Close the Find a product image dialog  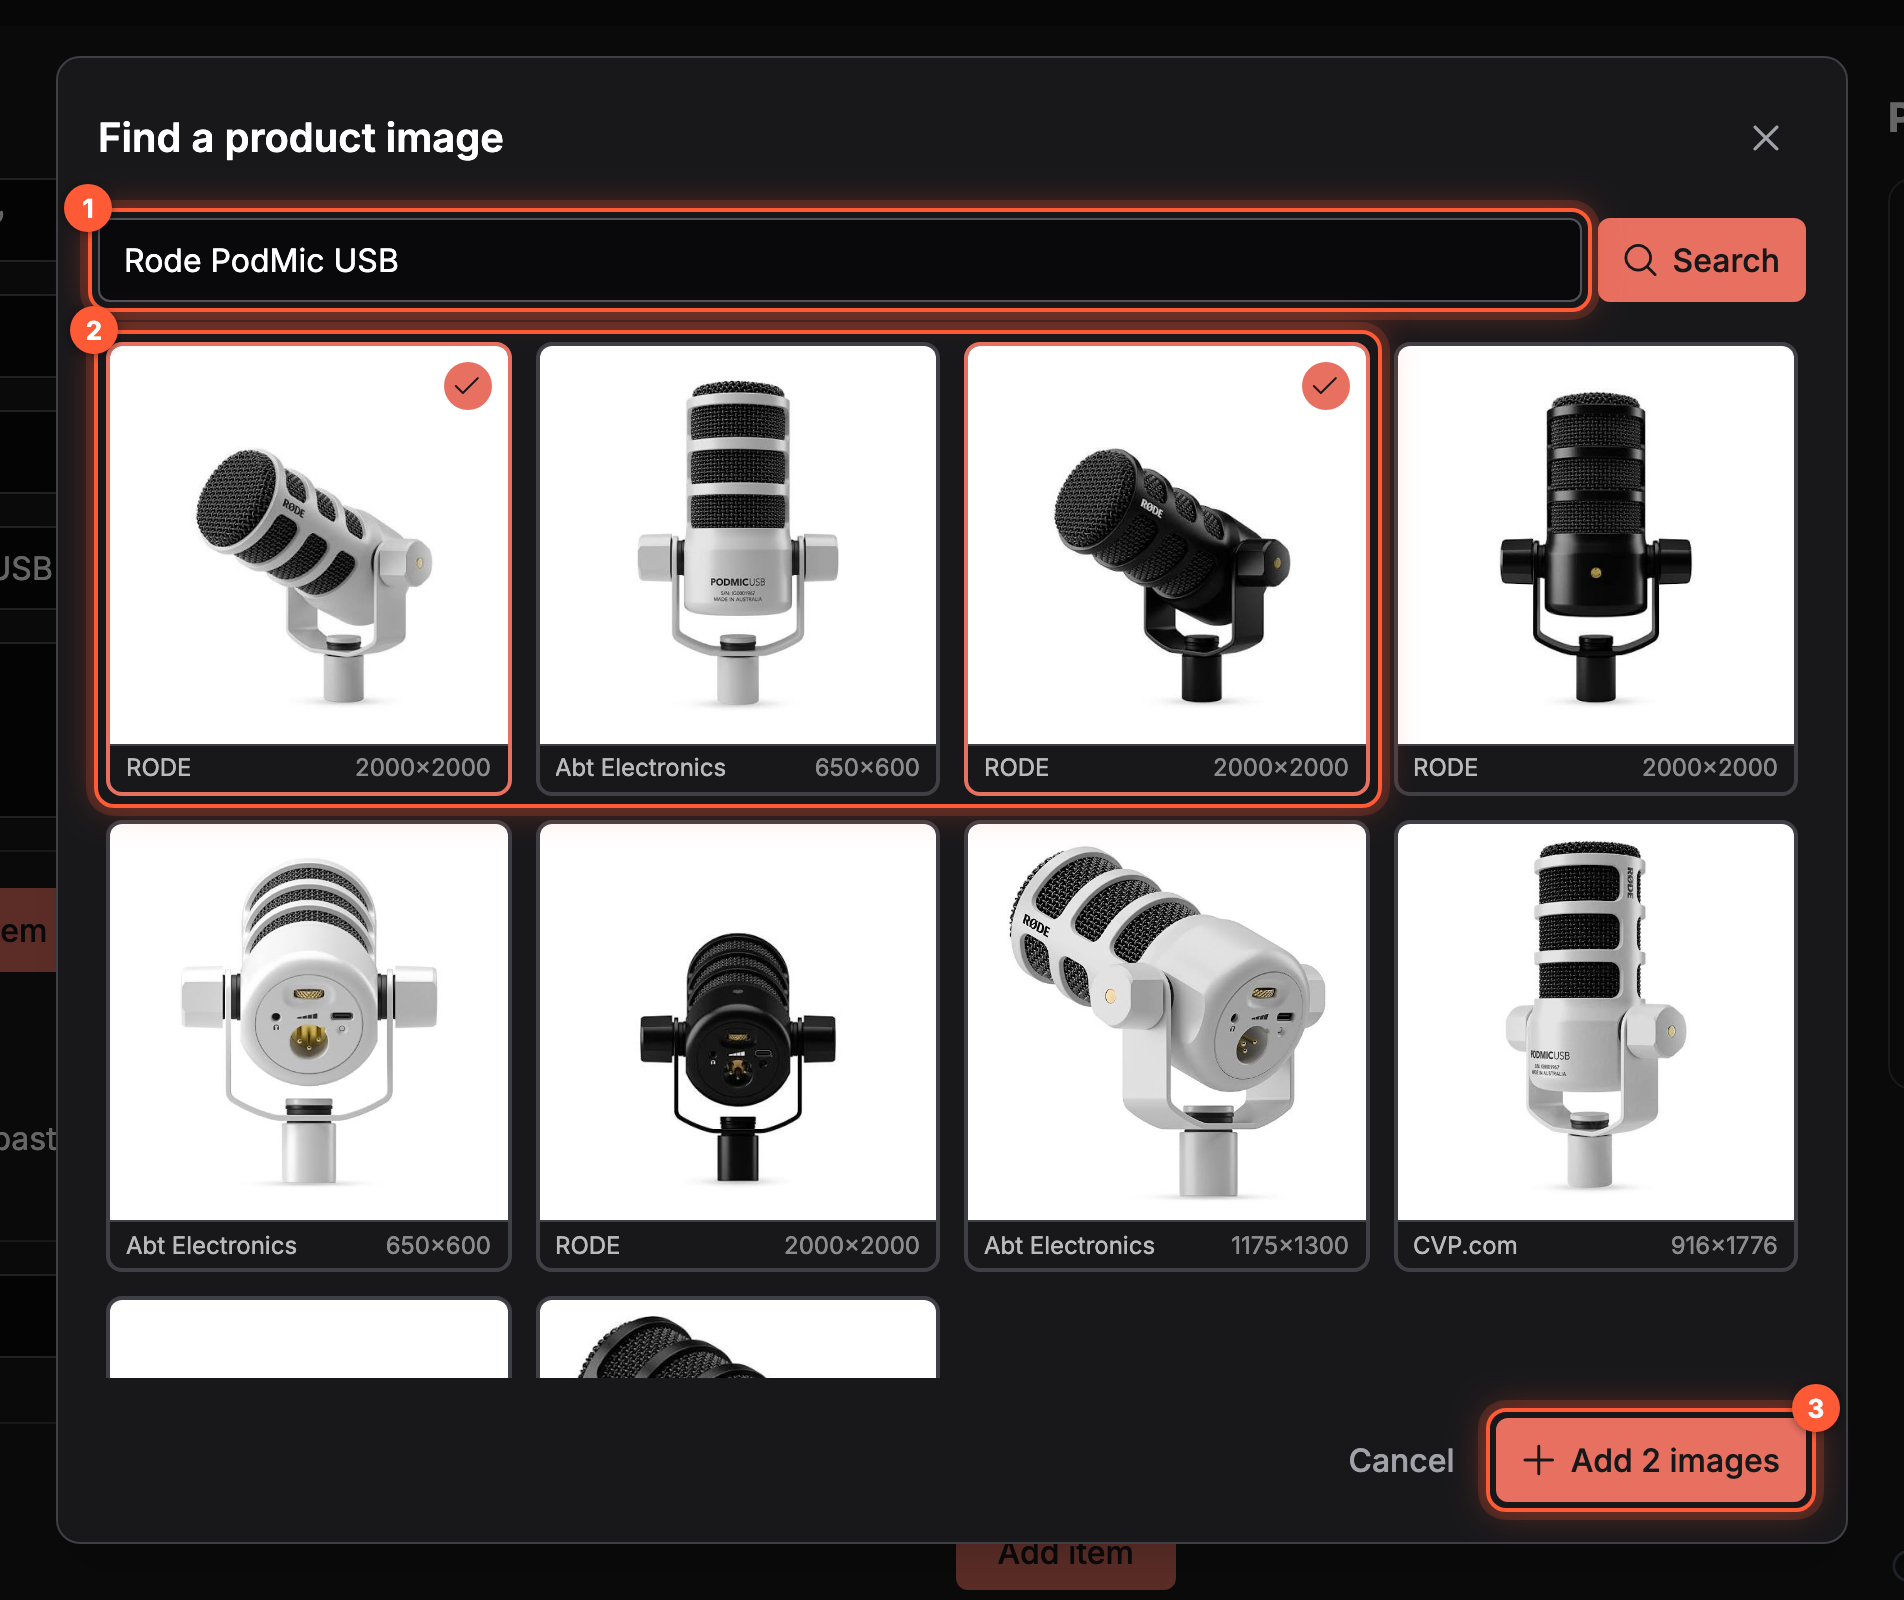[x=1765, y=138]
